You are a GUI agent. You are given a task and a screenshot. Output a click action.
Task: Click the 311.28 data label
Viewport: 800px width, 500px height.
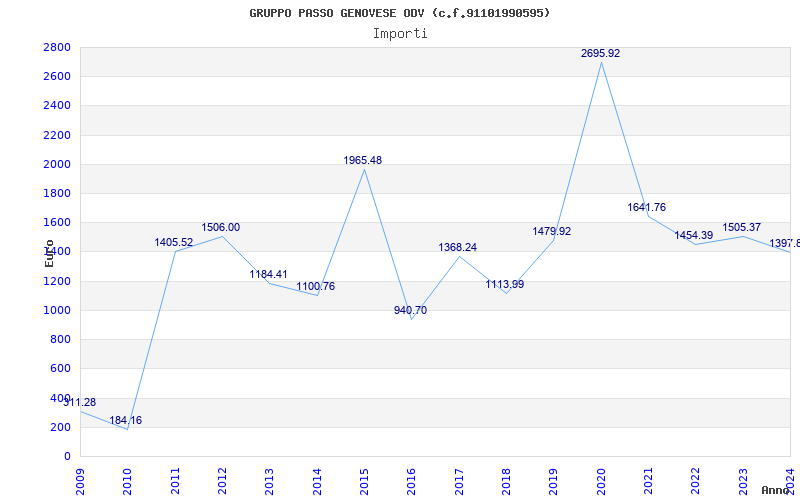[80, 402]
